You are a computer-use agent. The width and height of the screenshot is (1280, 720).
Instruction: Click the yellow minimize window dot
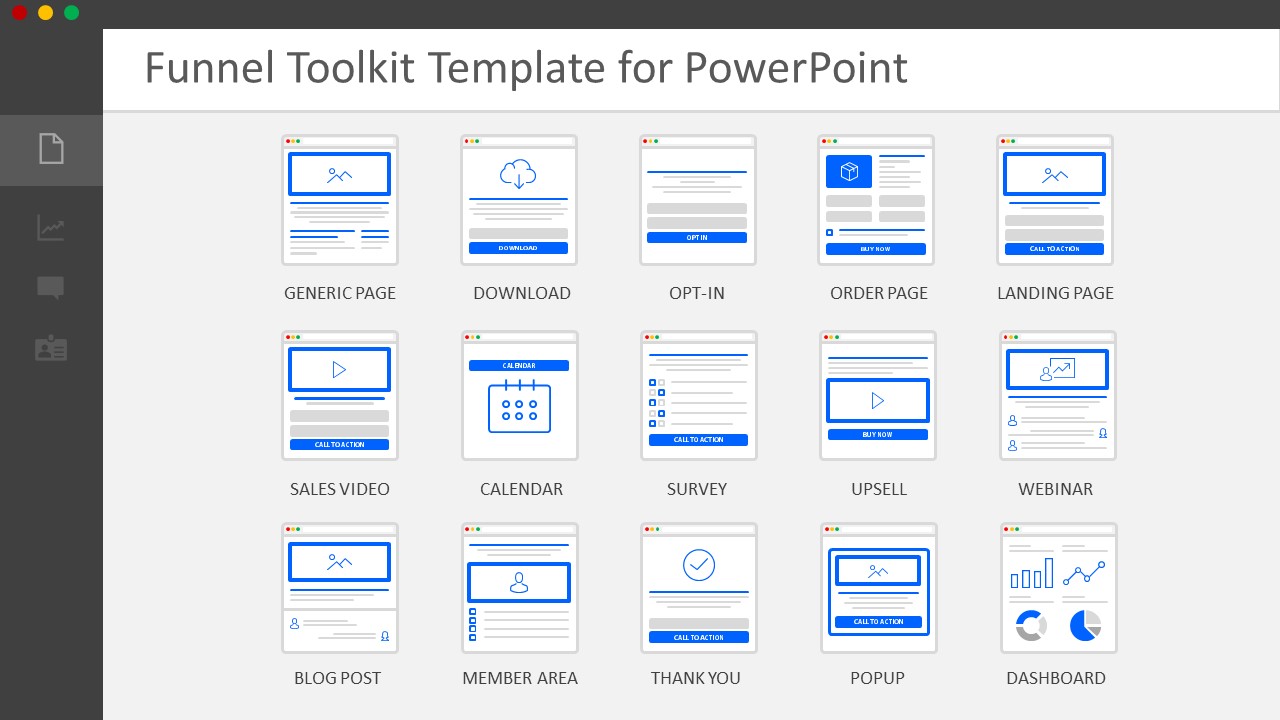pos(45,12)
